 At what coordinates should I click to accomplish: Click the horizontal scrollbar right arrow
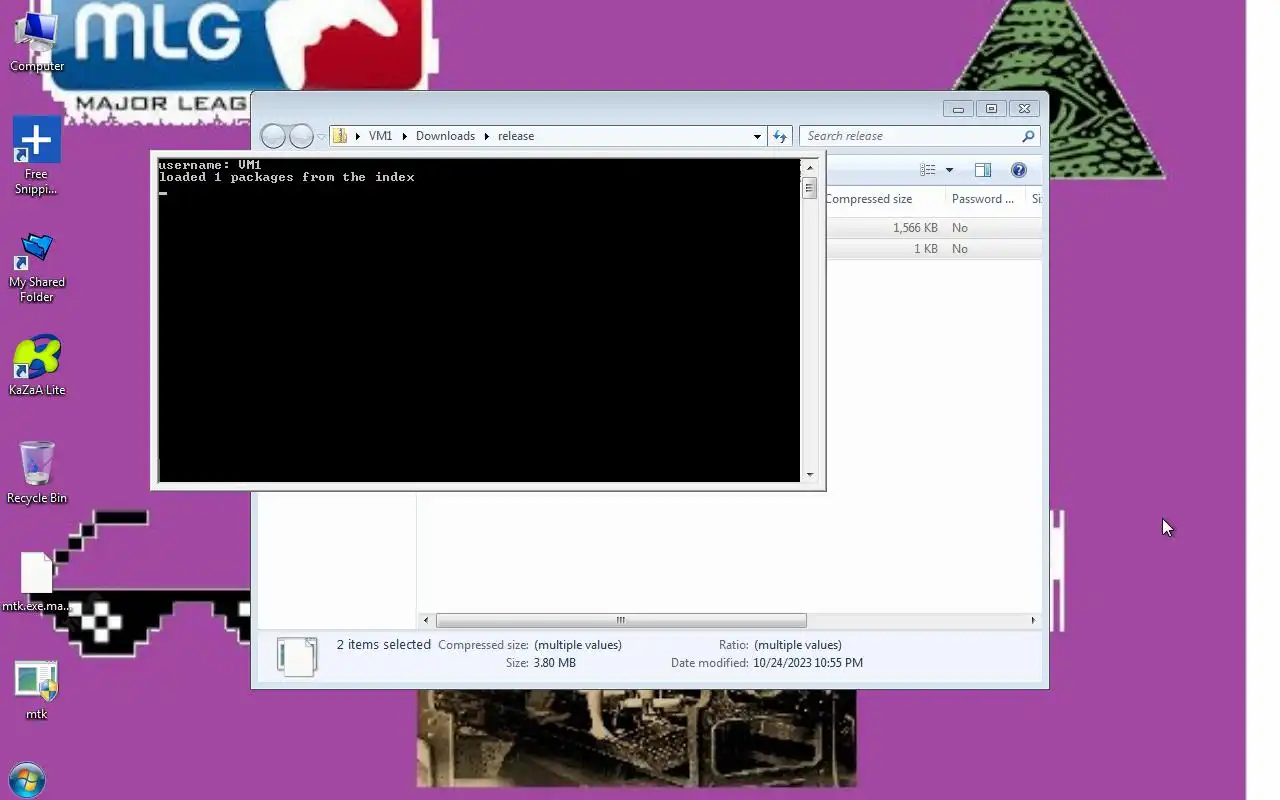click(1033, 620)
